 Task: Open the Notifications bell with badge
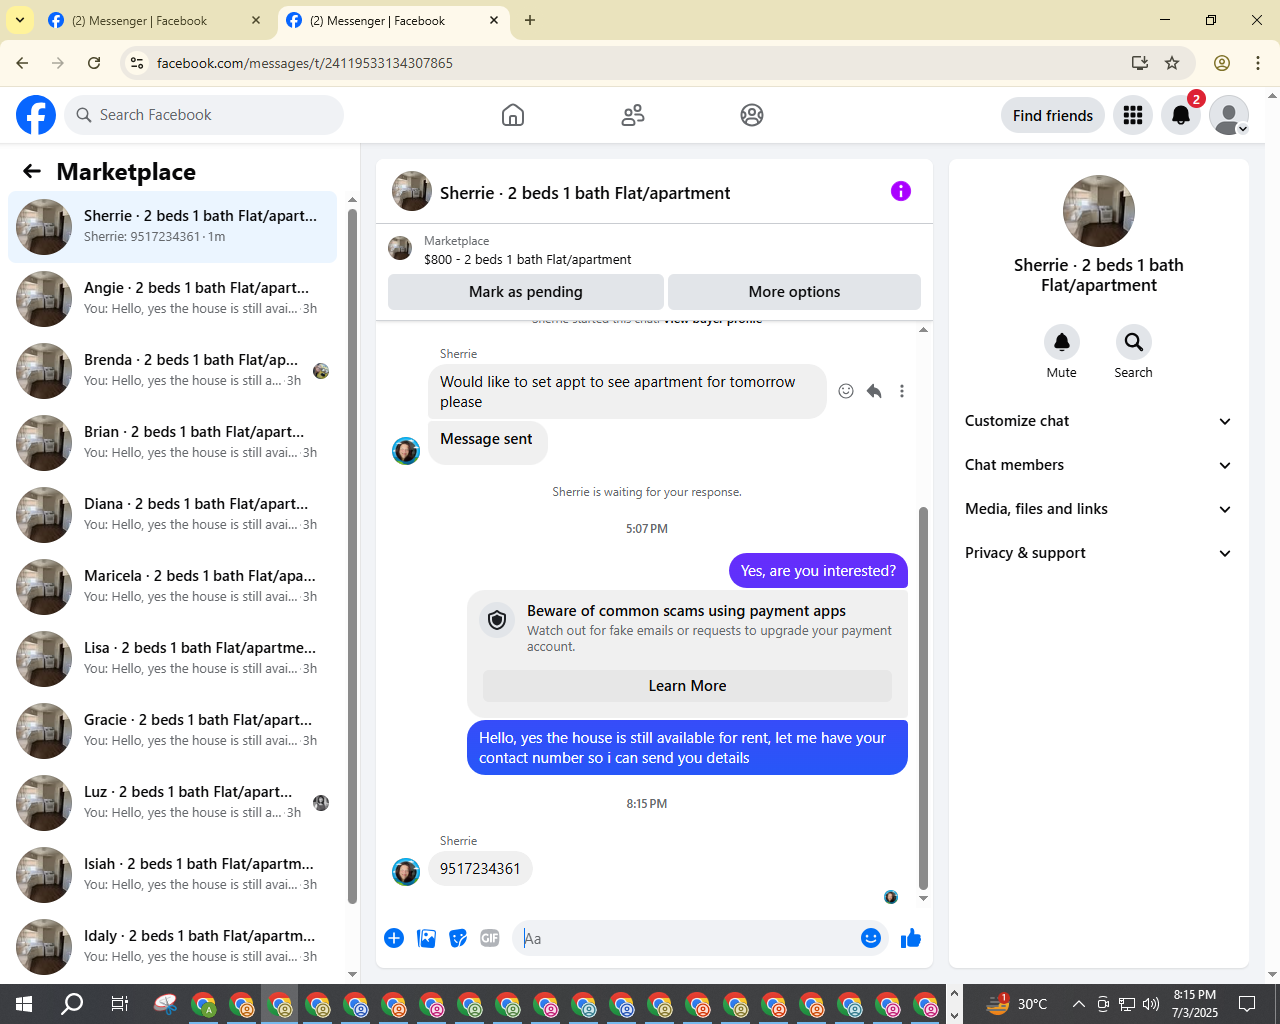[1181, 115]
